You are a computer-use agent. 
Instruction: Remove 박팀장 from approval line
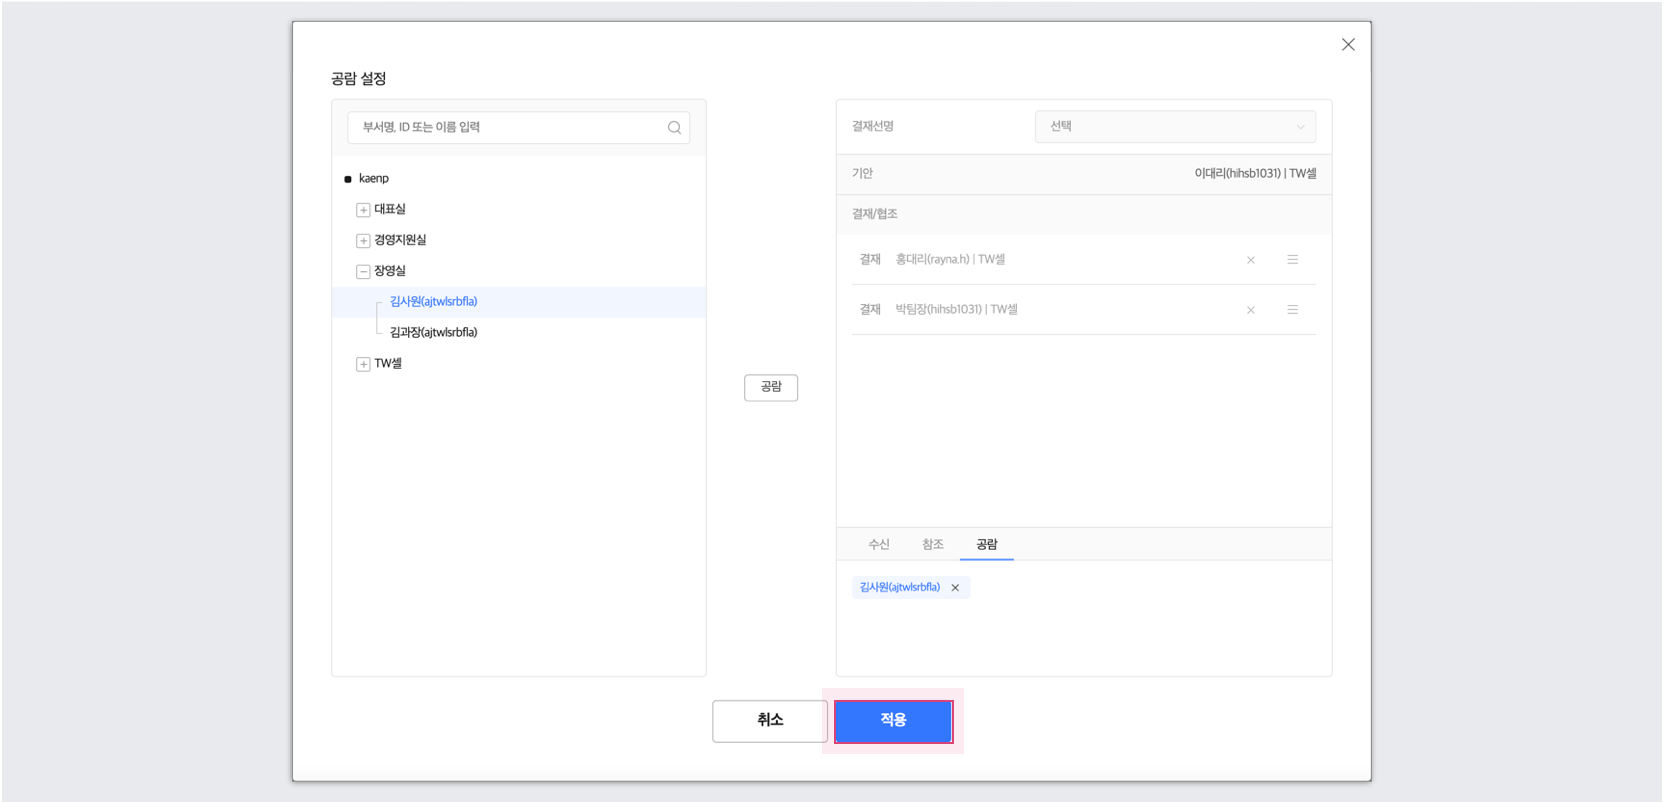1250,310
